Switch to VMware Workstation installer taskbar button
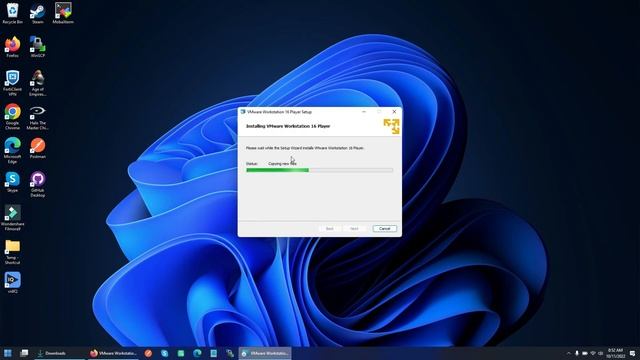 click(265, 353)
